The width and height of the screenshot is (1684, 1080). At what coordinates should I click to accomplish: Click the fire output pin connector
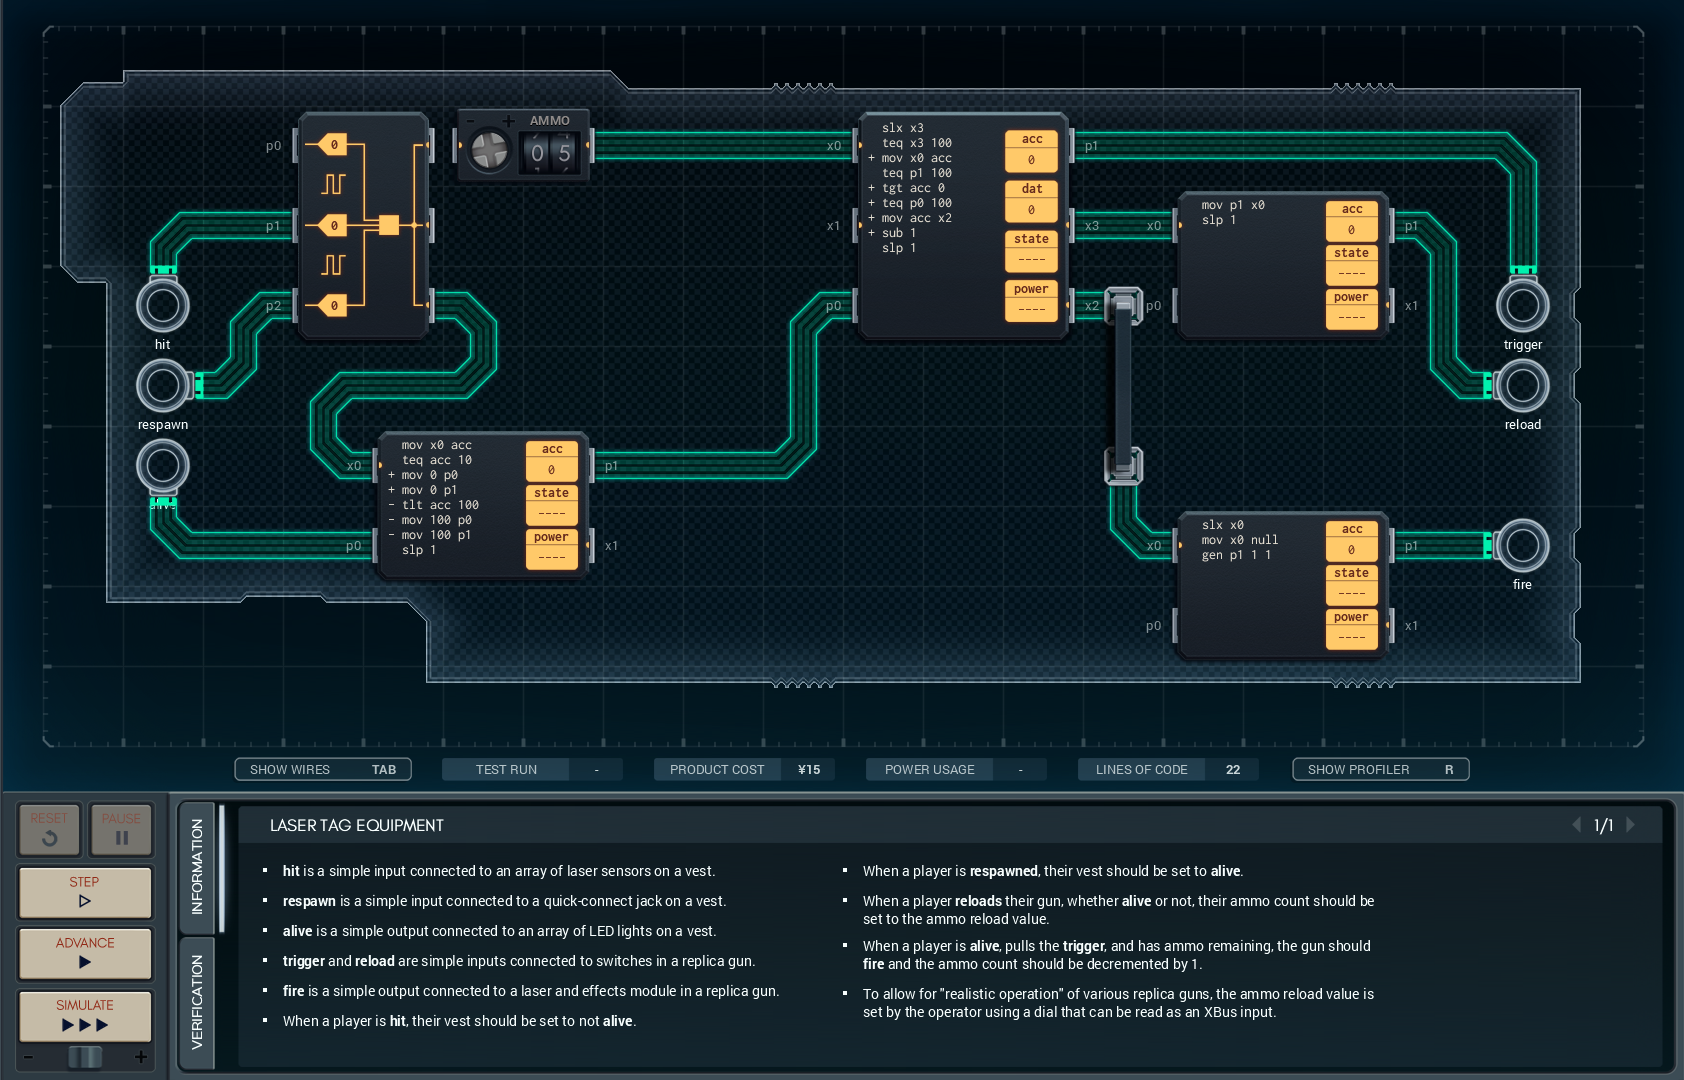coord(1522,546)
